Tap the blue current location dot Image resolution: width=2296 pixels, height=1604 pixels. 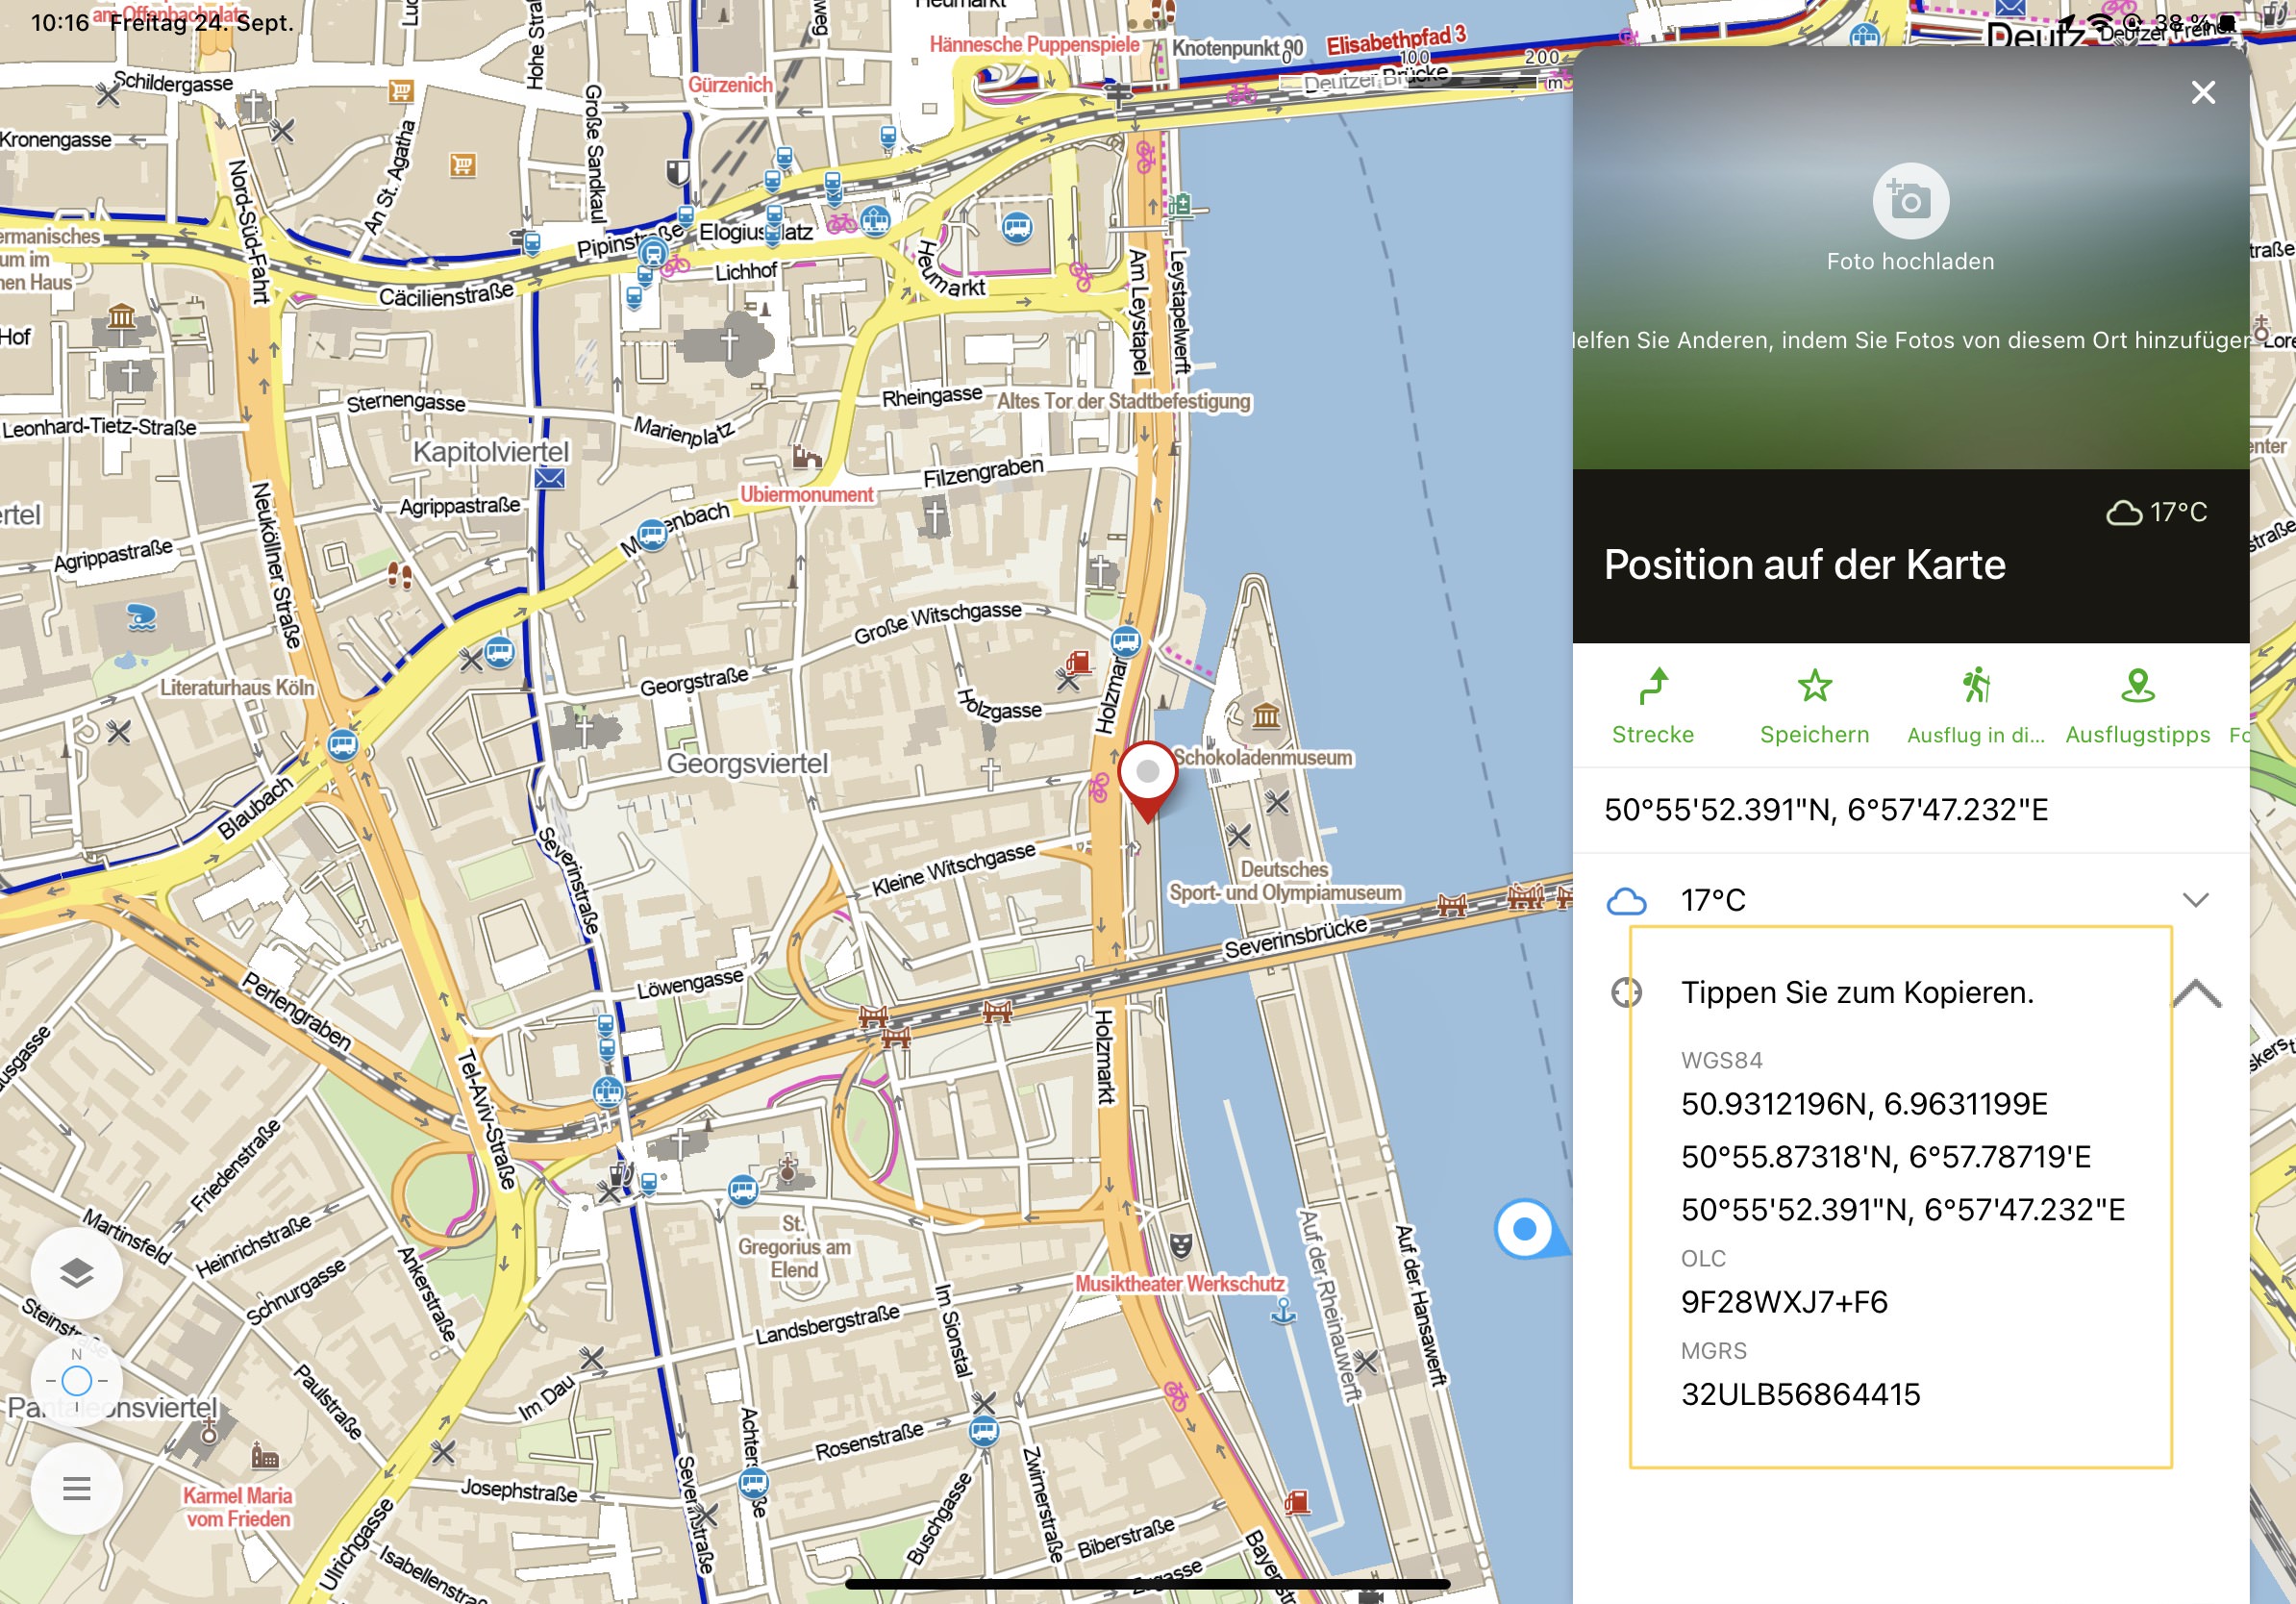coord(1523,1228)
